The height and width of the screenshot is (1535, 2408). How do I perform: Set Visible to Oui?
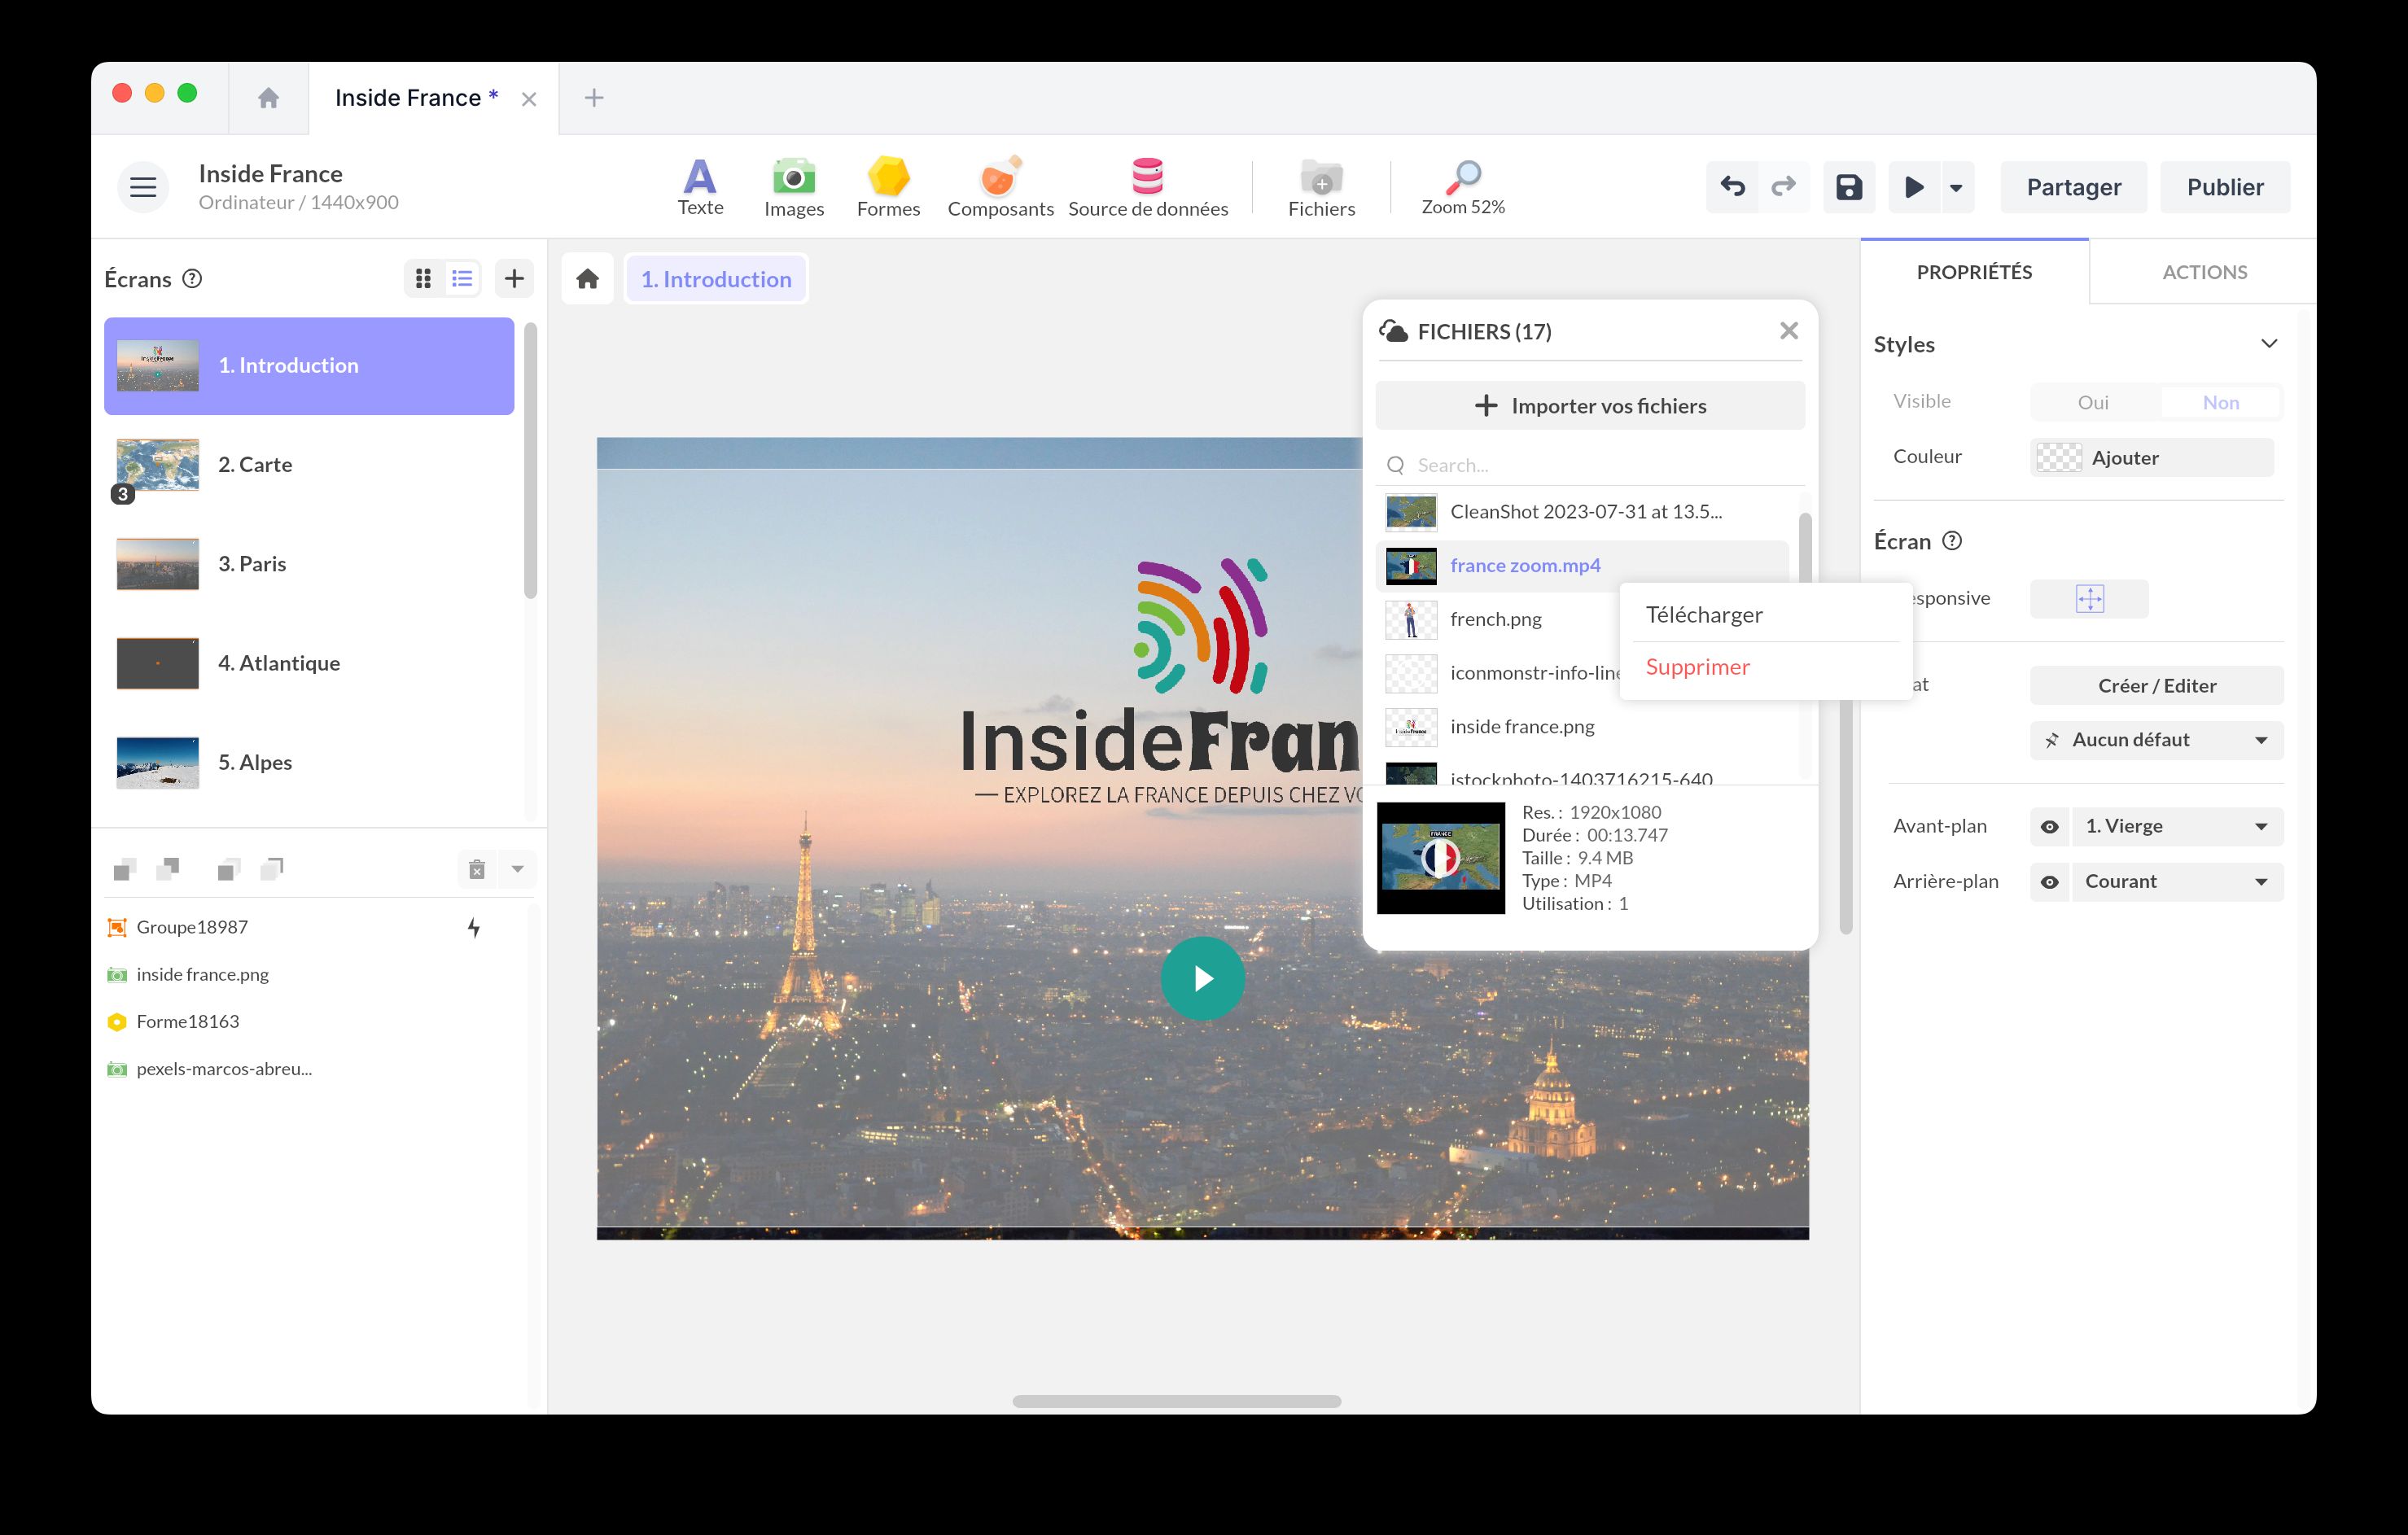pos(2093,402)
